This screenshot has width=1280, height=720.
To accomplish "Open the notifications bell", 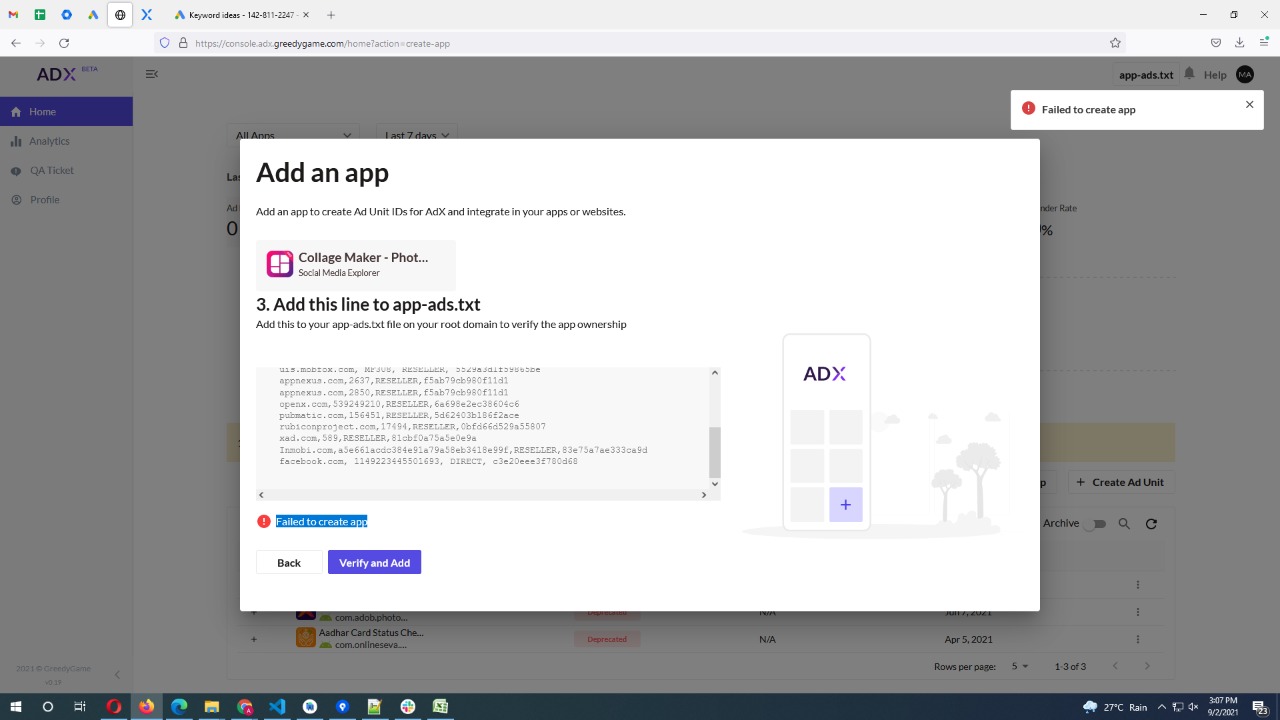I will click(x=1189, y=74).
